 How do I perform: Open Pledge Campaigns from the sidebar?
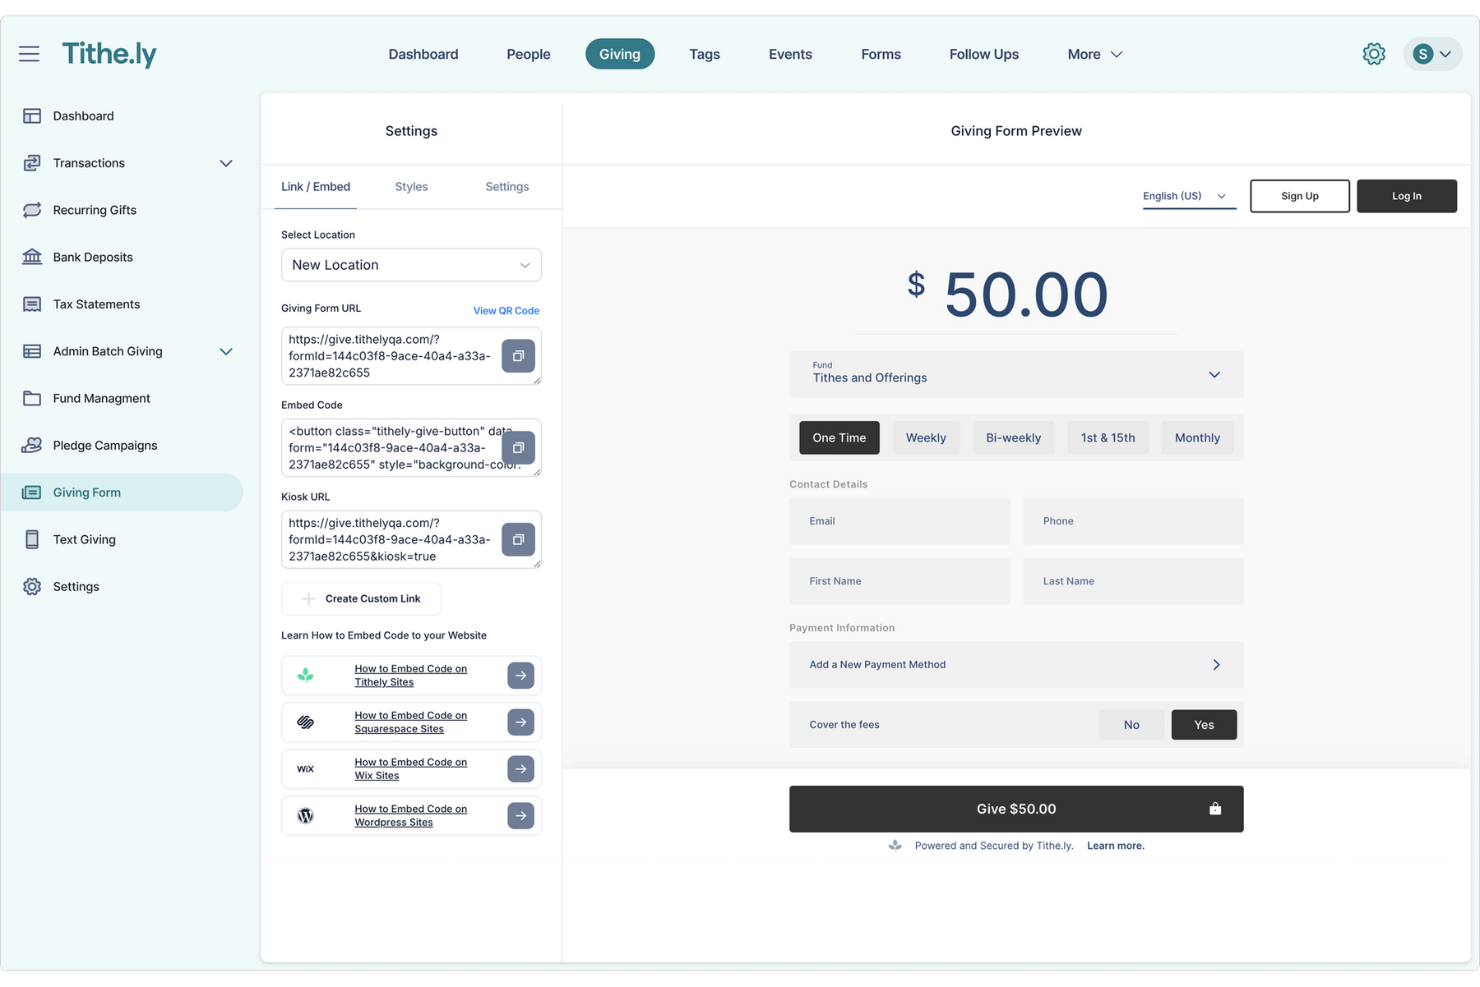pyautogui.click(x=105, y=445)
